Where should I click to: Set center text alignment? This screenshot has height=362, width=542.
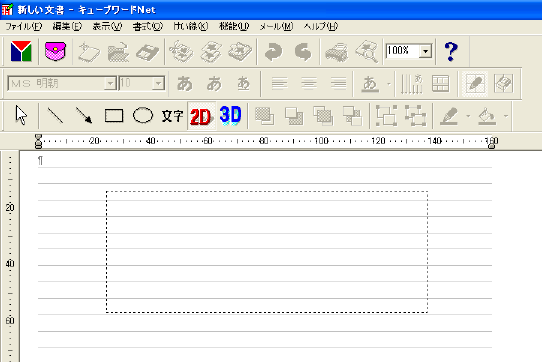click(309, 84)
